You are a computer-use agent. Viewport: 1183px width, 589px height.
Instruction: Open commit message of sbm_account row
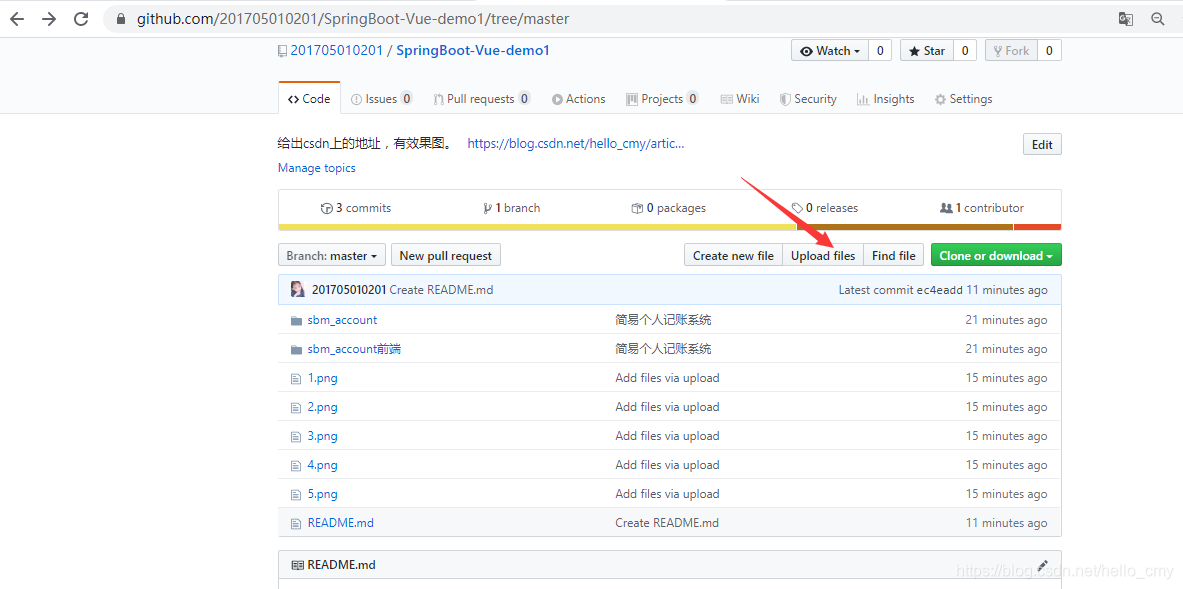(663, 320)
